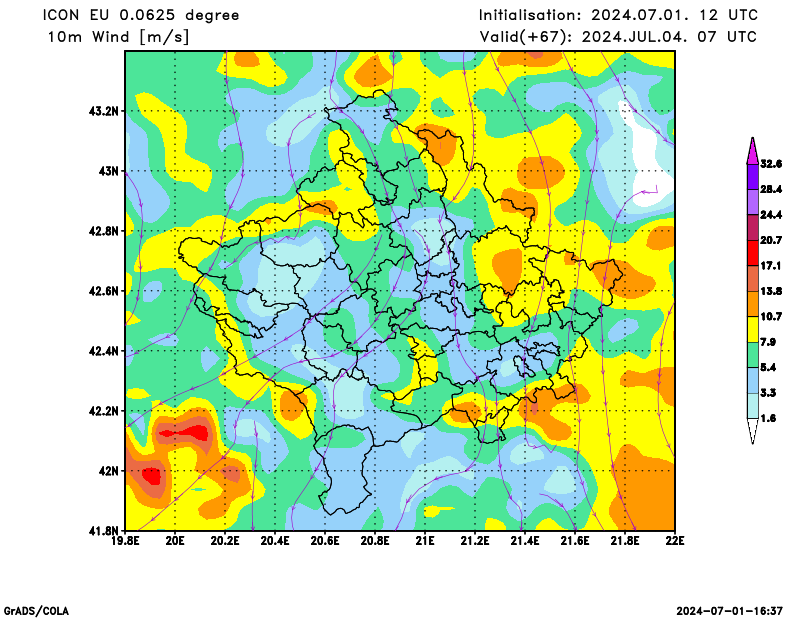
Task: Click the legend value 28.4
Action: click(x=771, y=190)
